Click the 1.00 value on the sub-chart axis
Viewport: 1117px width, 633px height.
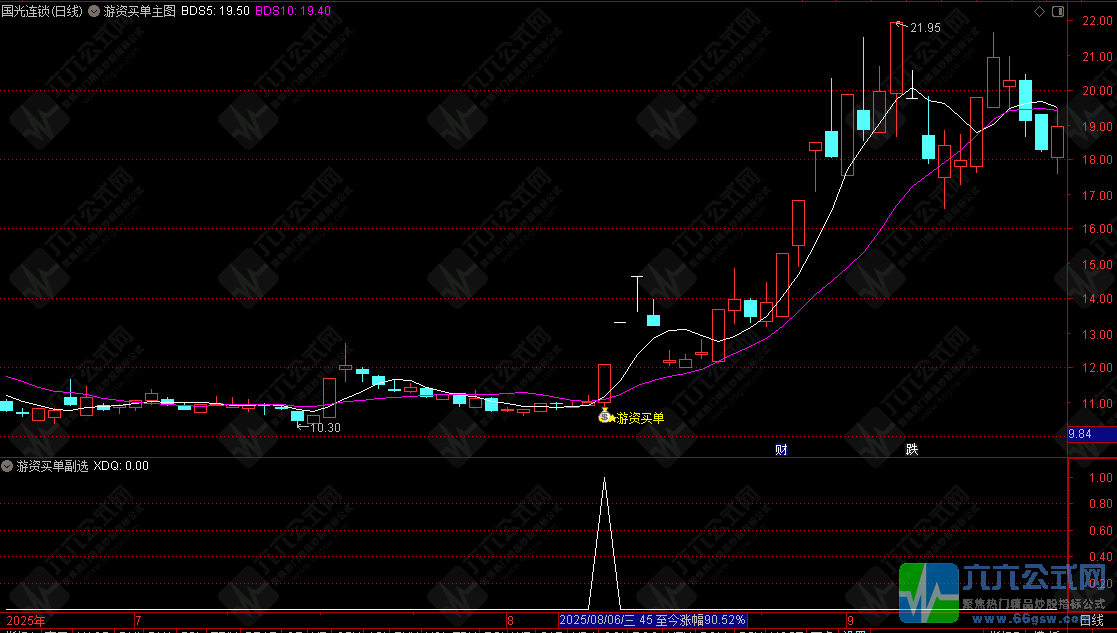[1101, 478]
